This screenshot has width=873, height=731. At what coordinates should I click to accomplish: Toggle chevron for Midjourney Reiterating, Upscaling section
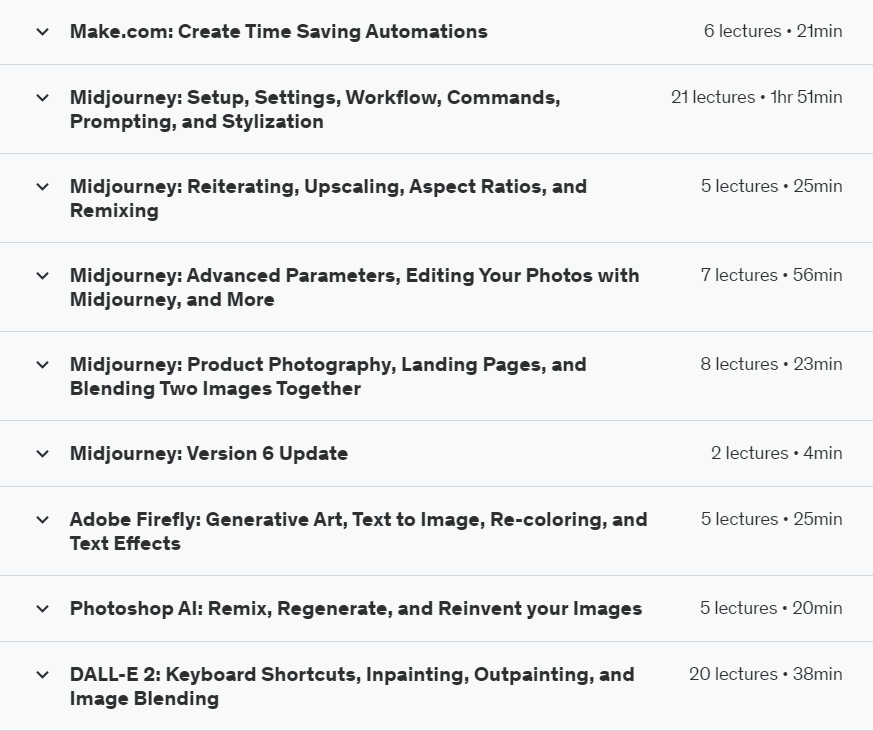point(42,187)
